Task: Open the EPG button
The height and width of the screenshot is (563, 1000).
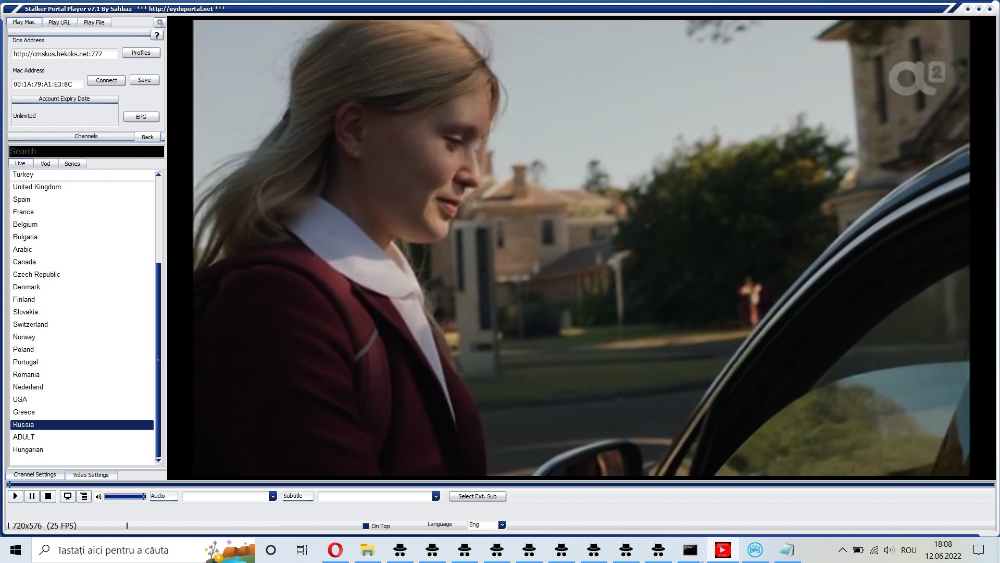Action: [x=141, y=117]
